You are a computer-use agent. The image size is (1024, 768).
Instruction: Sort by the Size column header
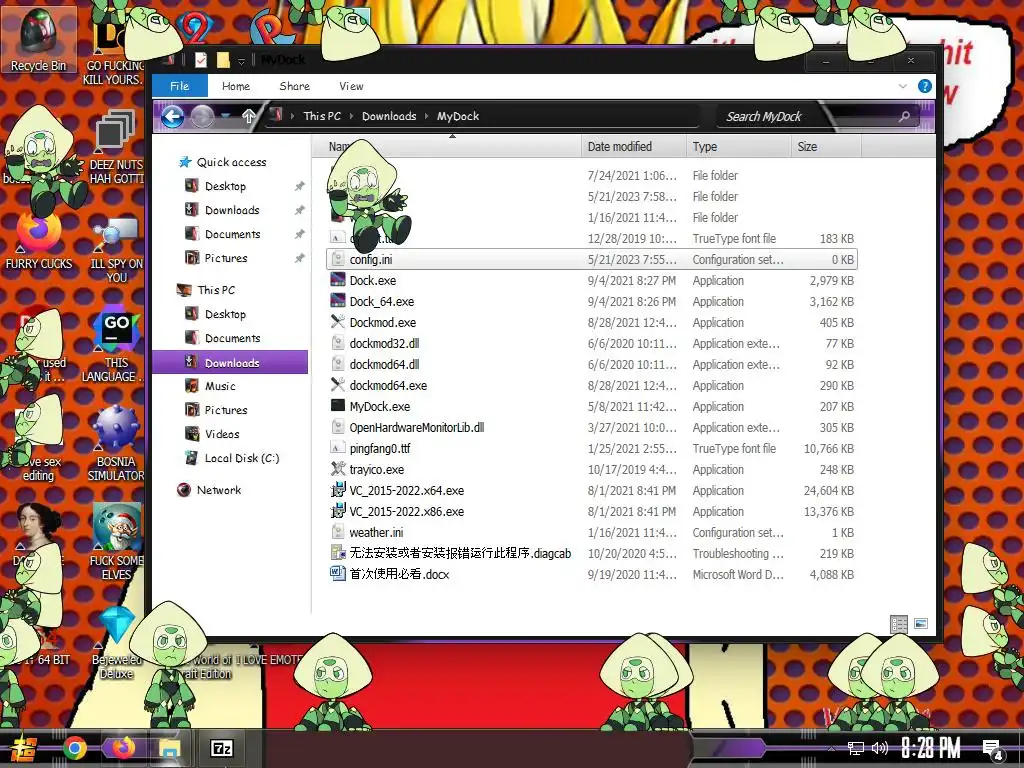point(826,146)
